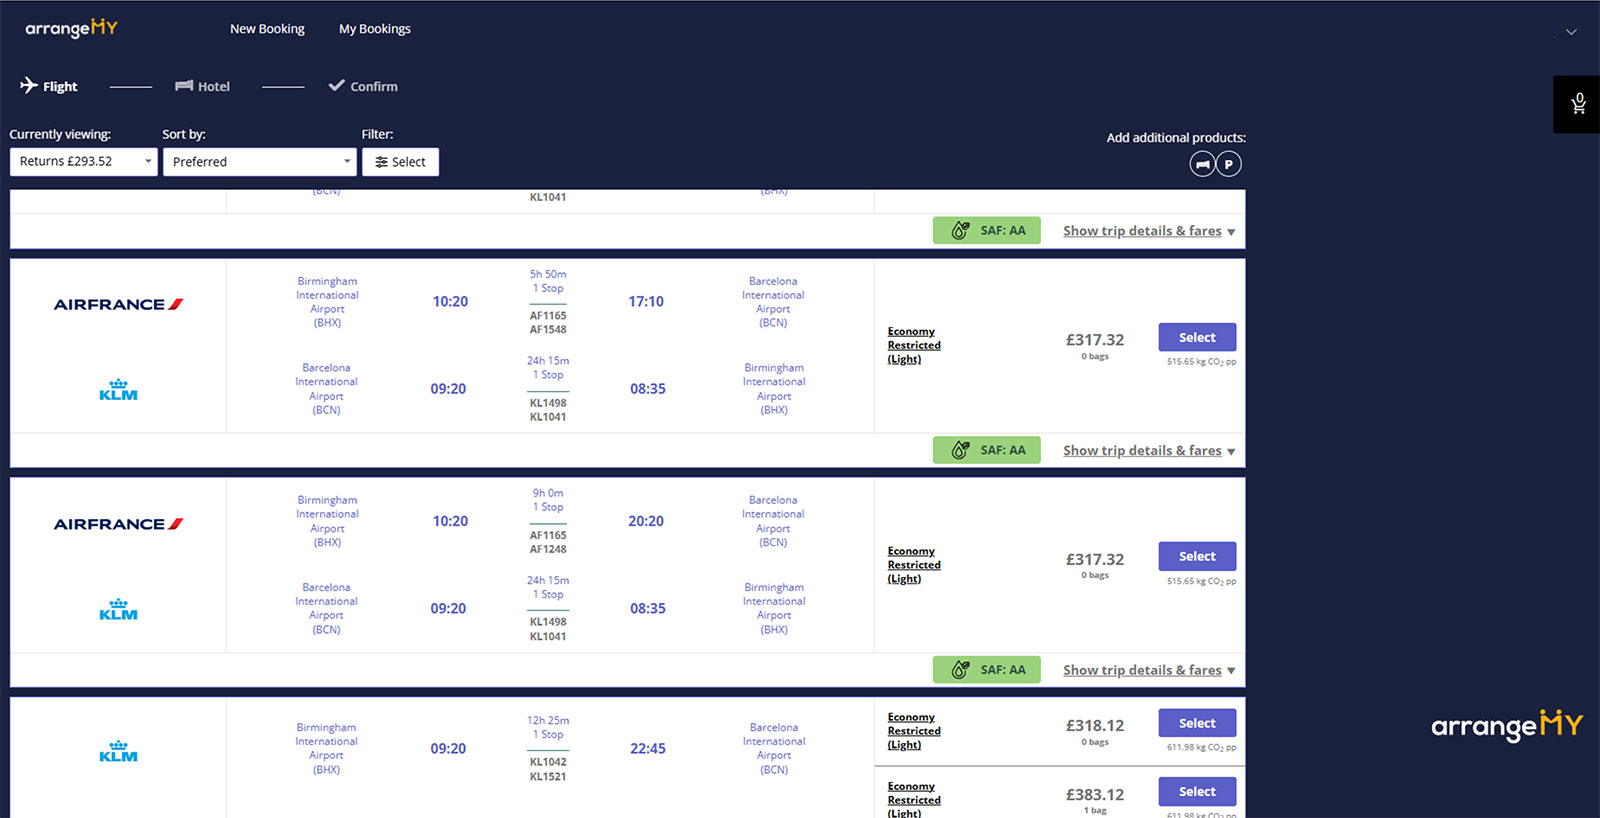1600x818 pixels.
Task: Click the Confirm step checkmark icon
Action: click(x=337, y=86)
